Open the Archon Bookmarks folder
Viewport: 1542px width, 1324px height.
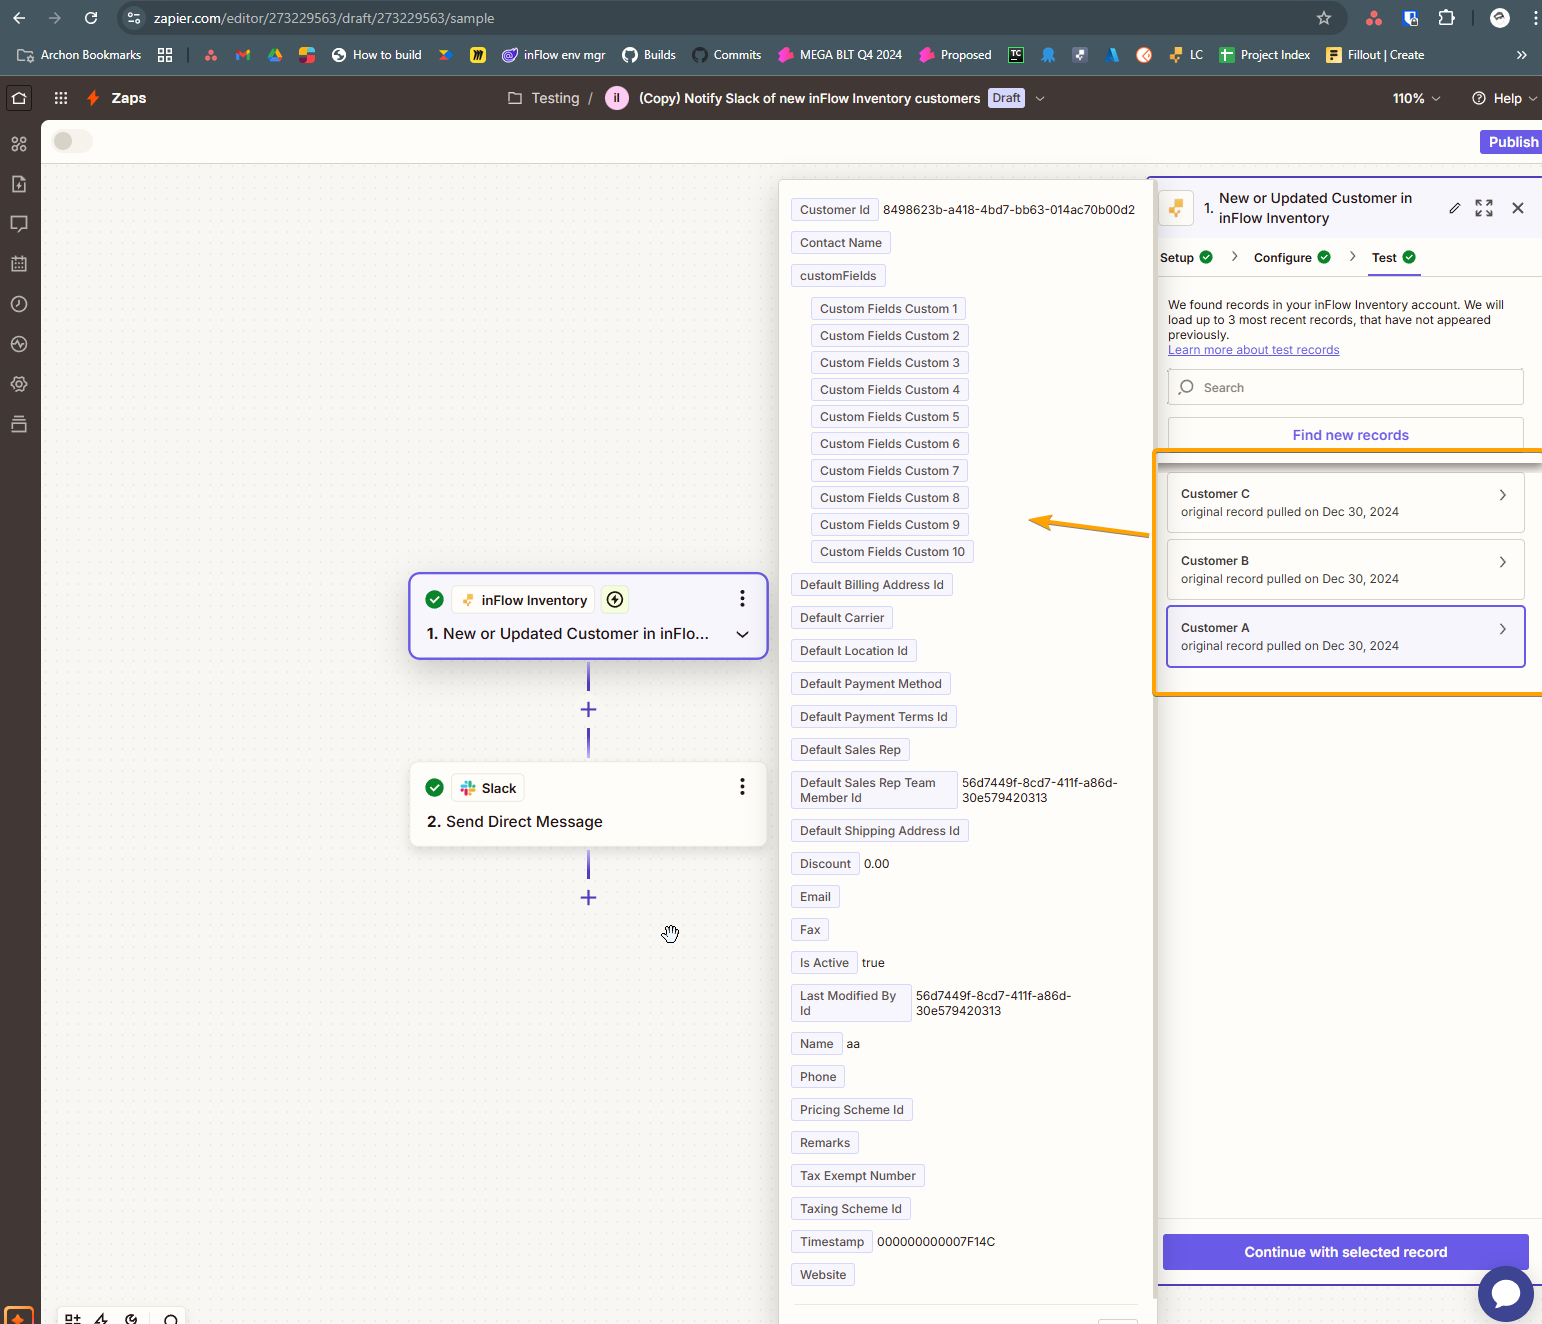point(80,55)
